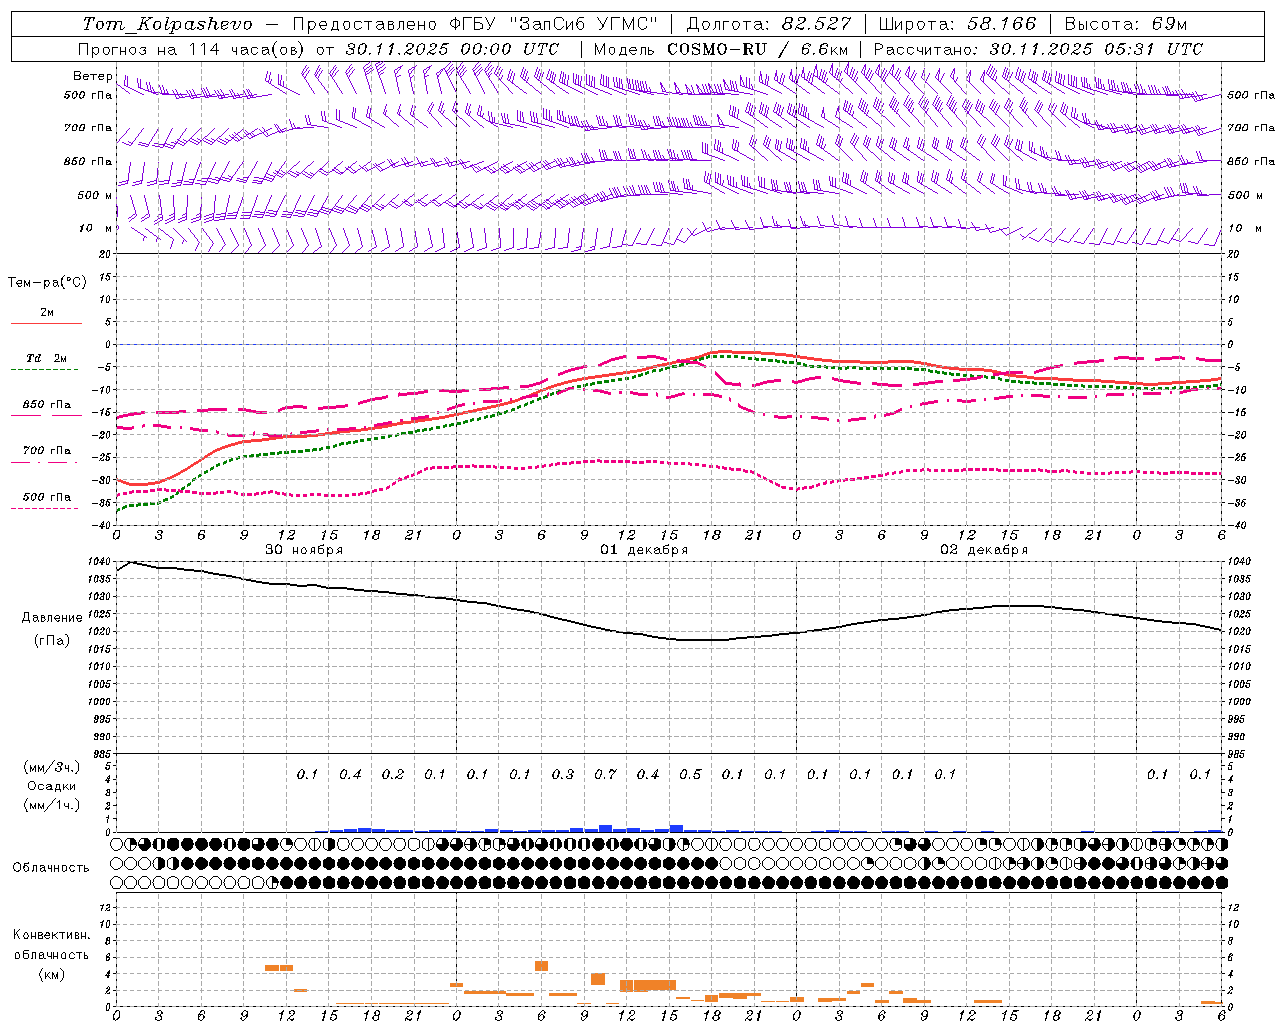The height and width of the screenshot is (1024, 1280).
Task: Select the text Предоставлено ФГБУ "ЗапСиб УГМС"
Action: pos(475,24)
